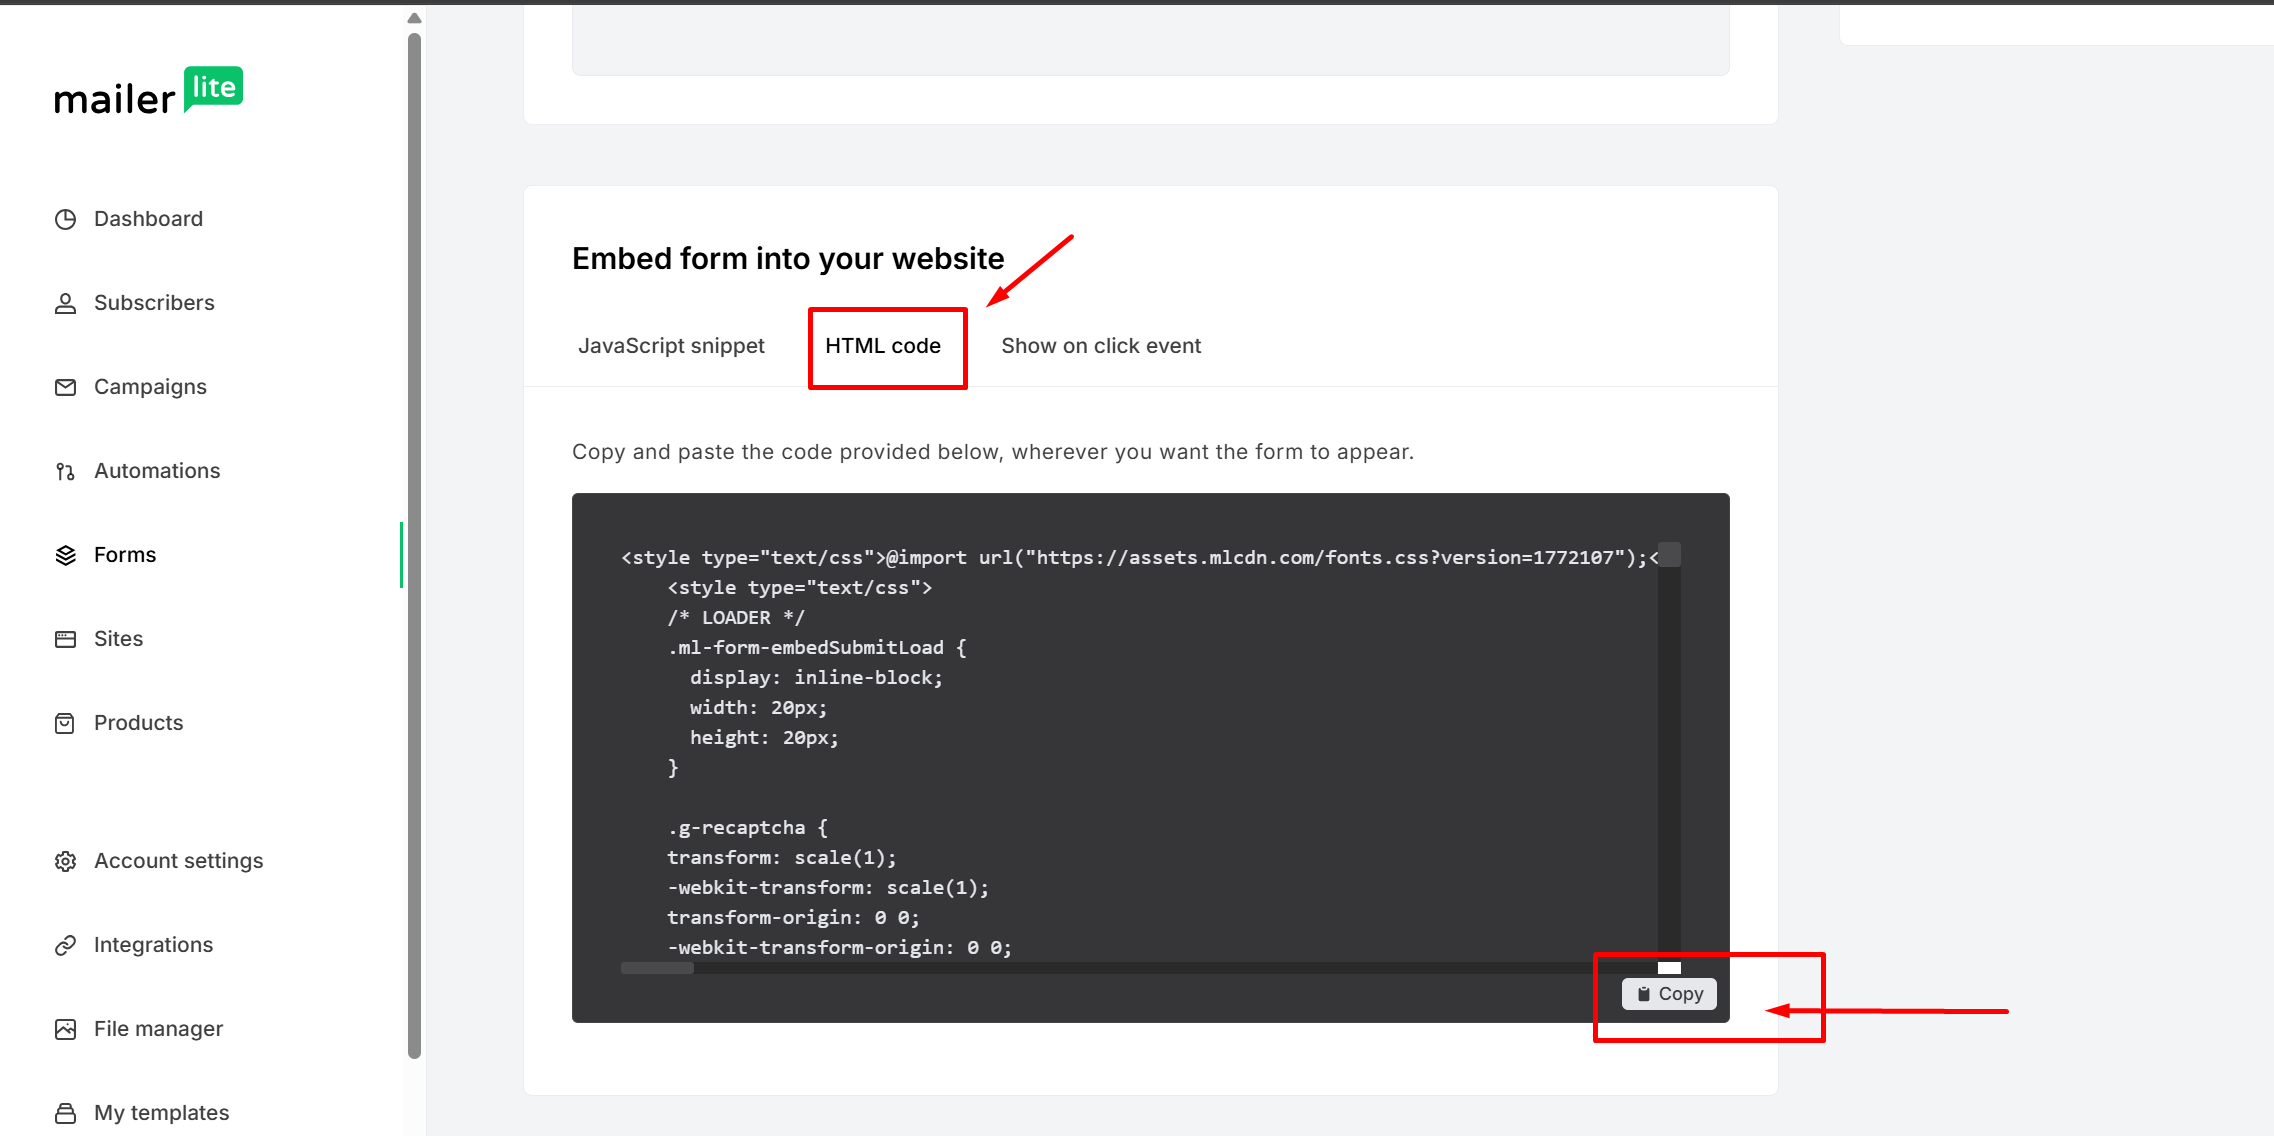
Task: Click the Integrations link icon
Action: tap(66, 945)
